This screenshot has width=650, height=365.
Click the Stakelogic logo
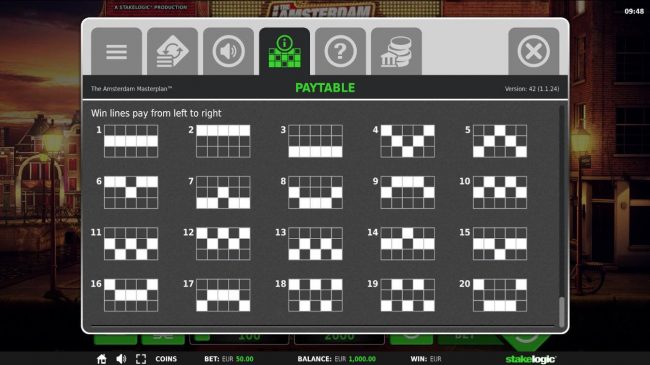coord(530,359)
